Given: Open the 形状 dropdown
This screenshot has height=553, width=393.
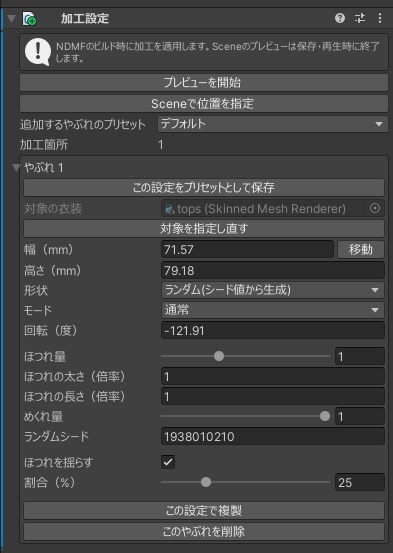Looking at the screenshot, I should pos(273,290).
